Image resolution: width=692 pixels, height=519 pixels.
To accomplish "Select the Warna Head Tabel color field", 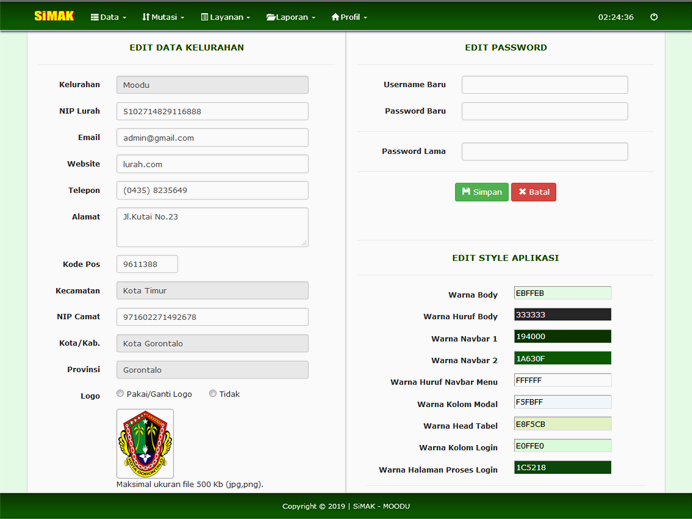I will (x=561, y=424).
